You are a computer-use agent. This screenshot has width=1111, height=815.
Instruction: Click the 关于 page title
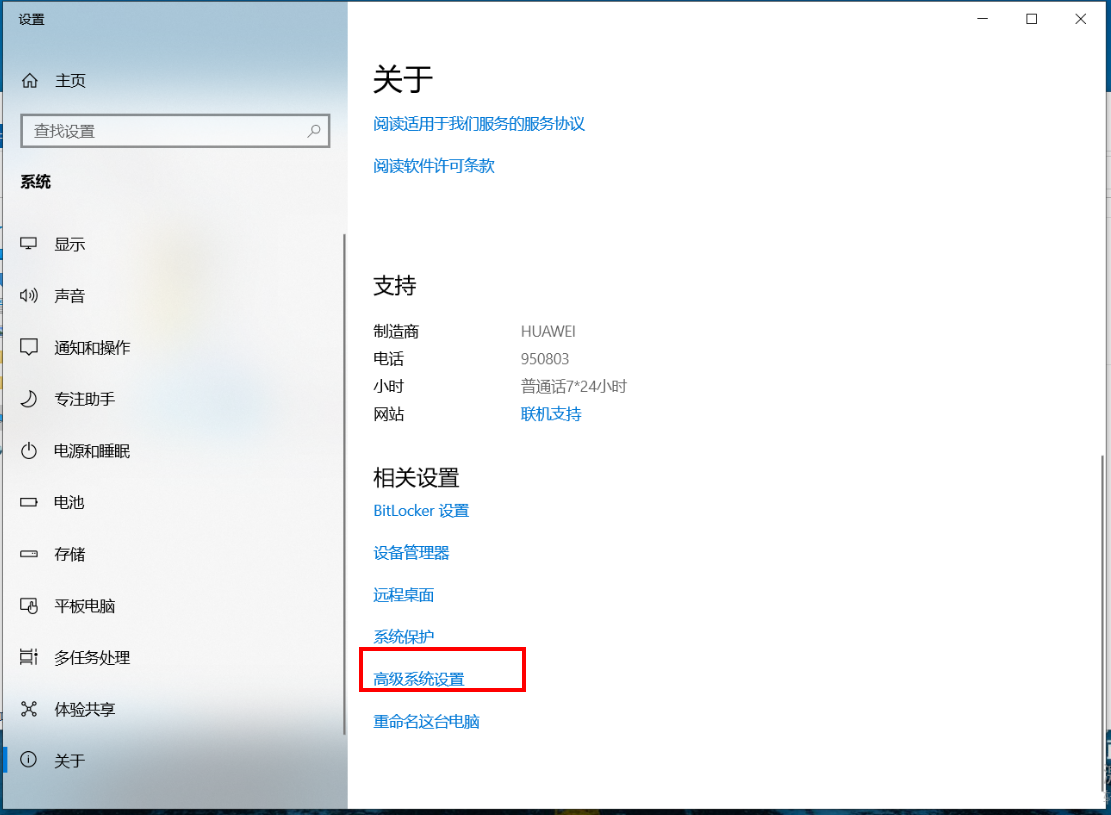(402, 79)
